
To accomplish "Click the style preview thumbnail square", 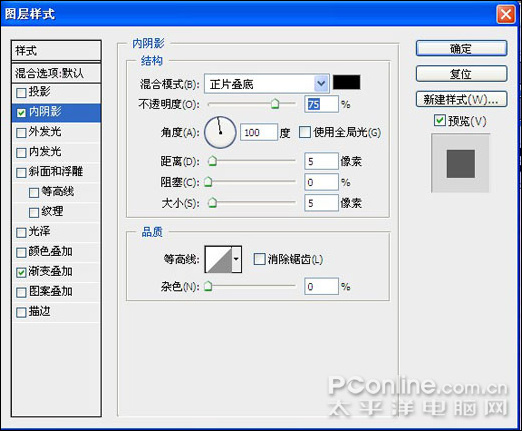I will (460, 163).
